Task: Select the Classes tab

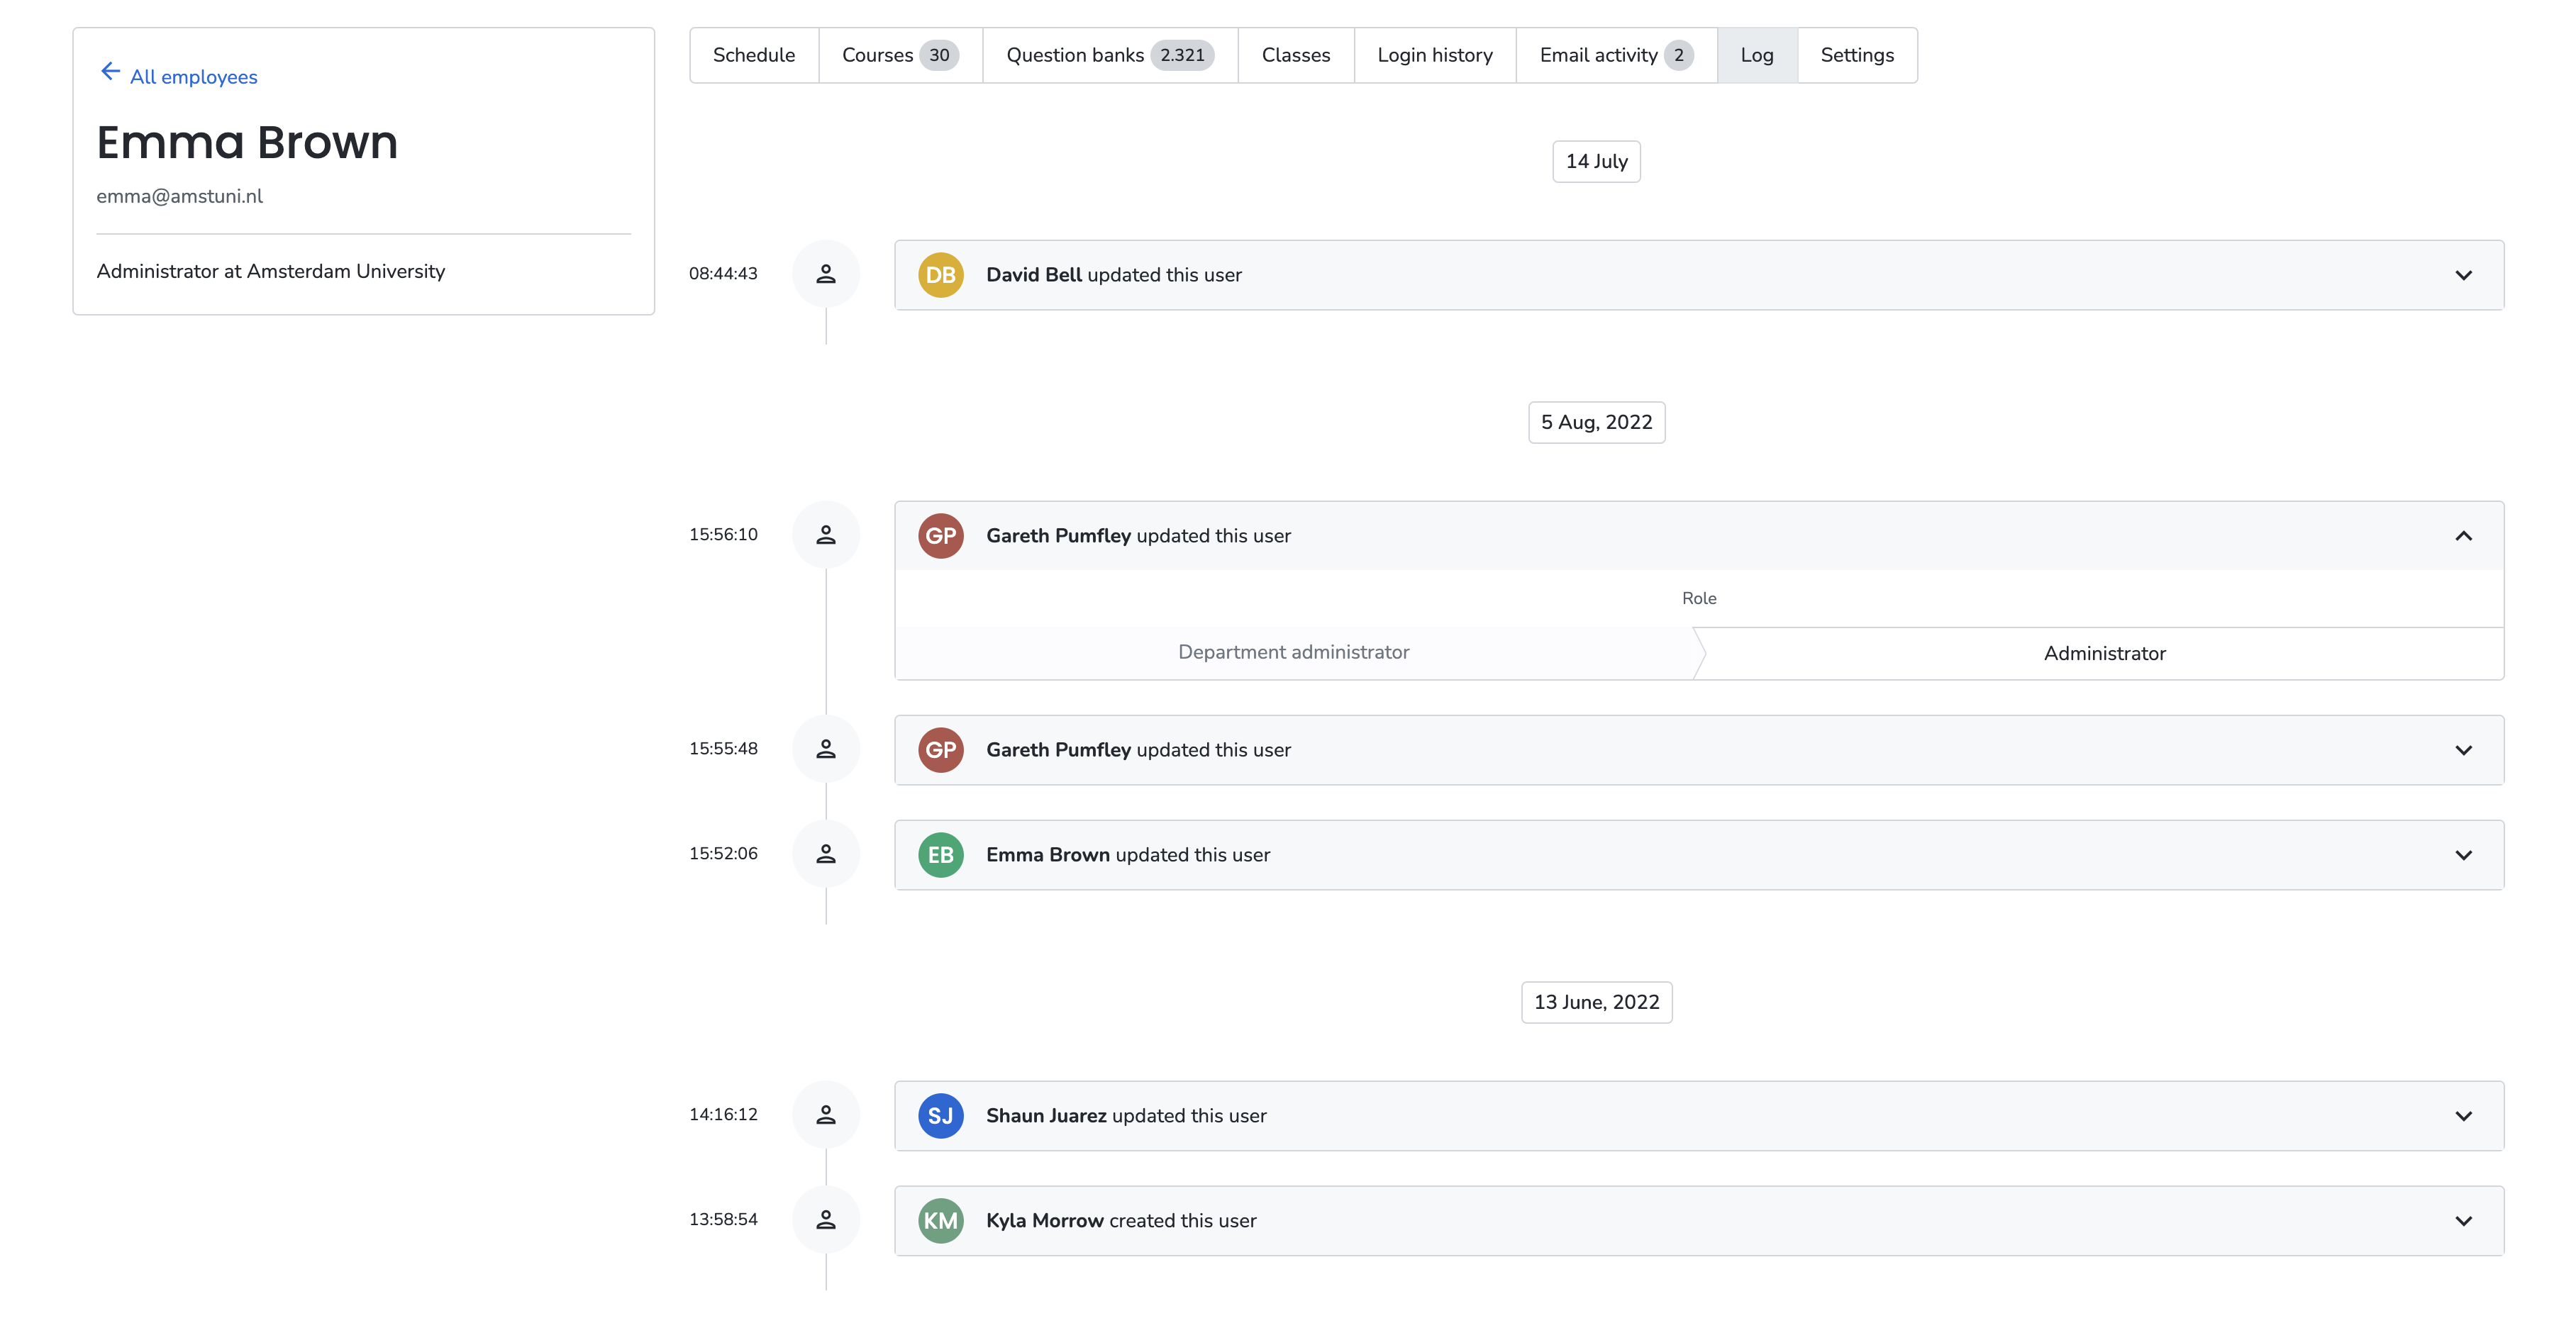Action: 1296,55
